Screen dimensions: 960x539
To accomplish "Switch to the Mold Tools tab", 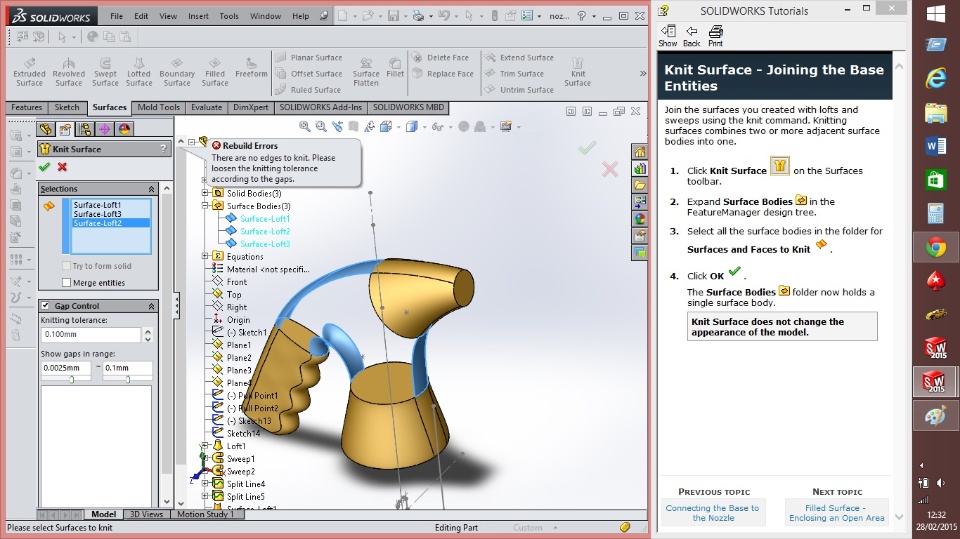I will click(x=159, y=107).
